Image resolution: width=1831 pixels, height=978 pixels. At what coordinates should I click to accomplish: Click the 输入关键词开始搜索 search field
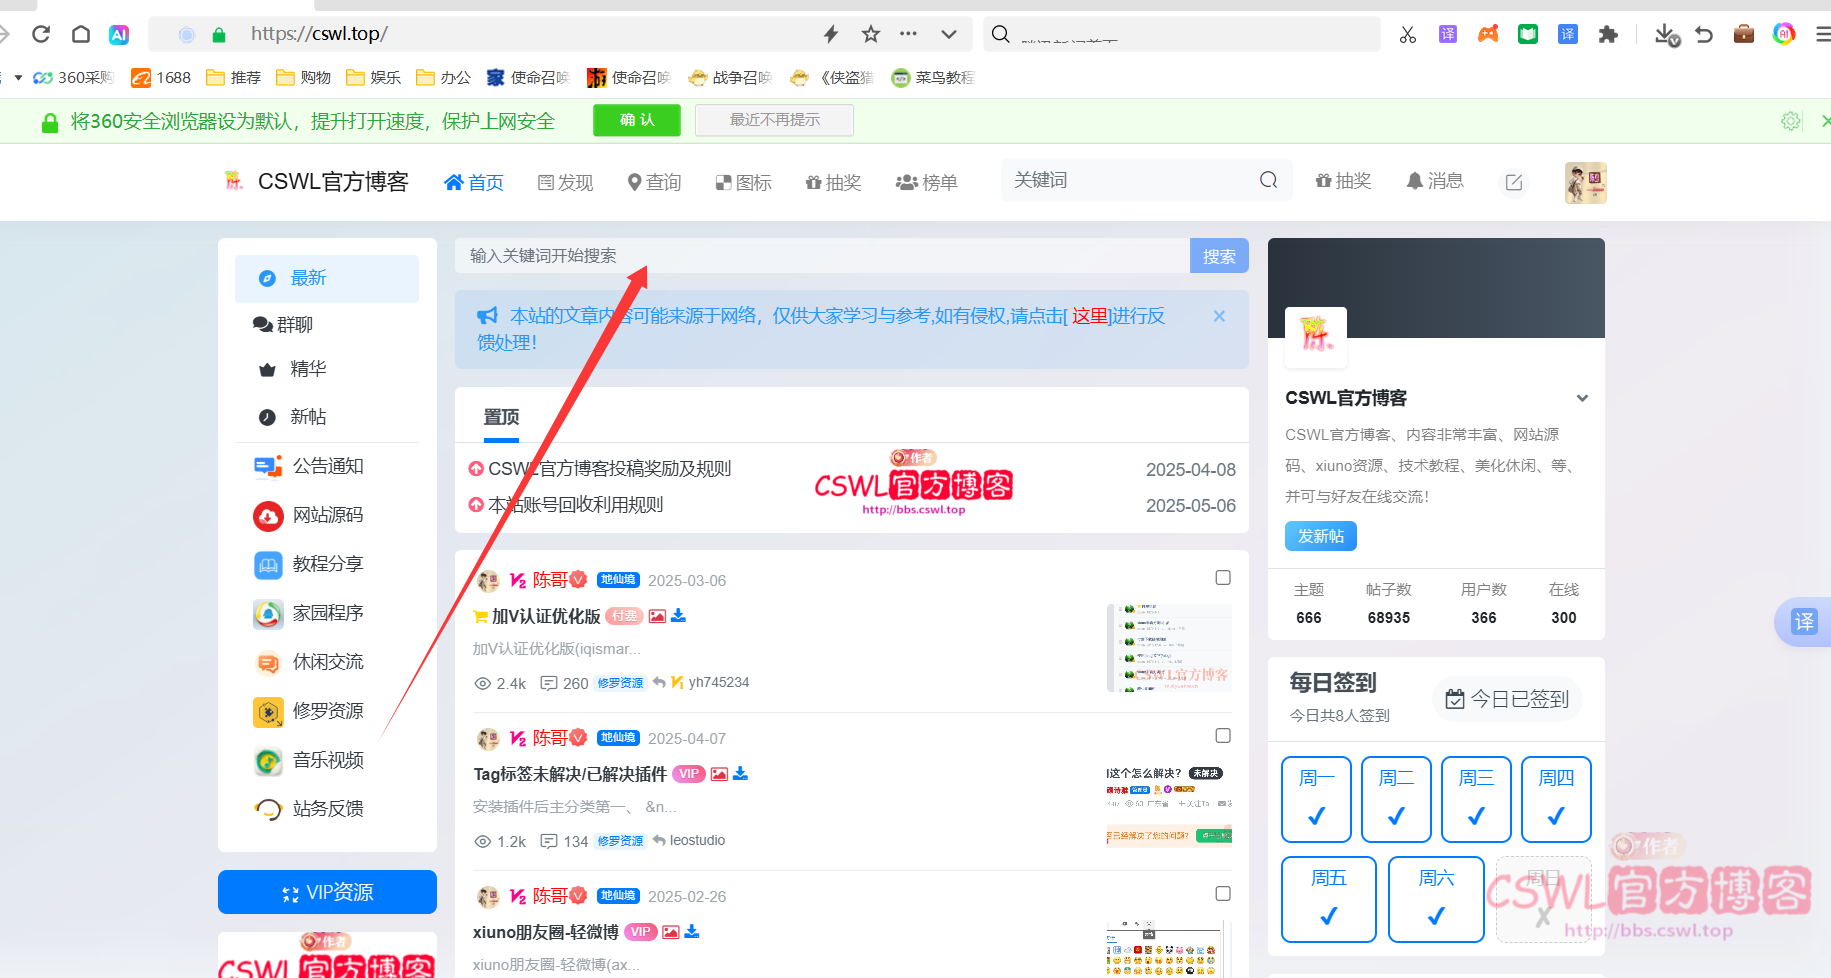pos(800,255)
